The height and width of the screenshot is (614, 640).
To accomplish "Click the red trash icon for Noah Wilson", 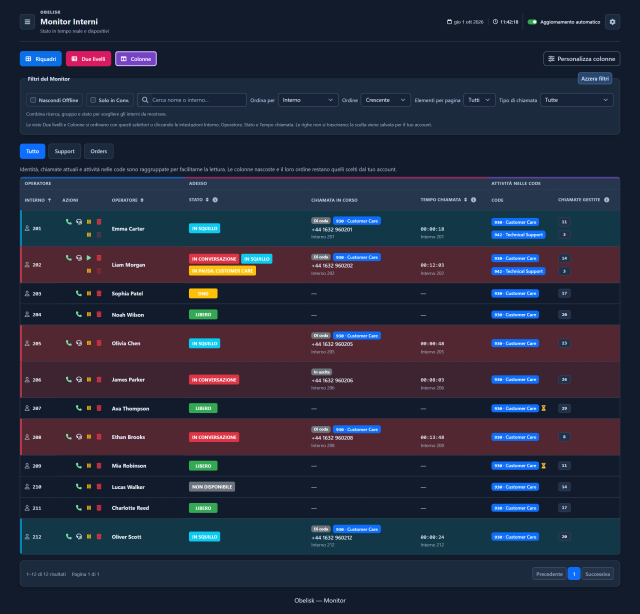I will point(99,314).
